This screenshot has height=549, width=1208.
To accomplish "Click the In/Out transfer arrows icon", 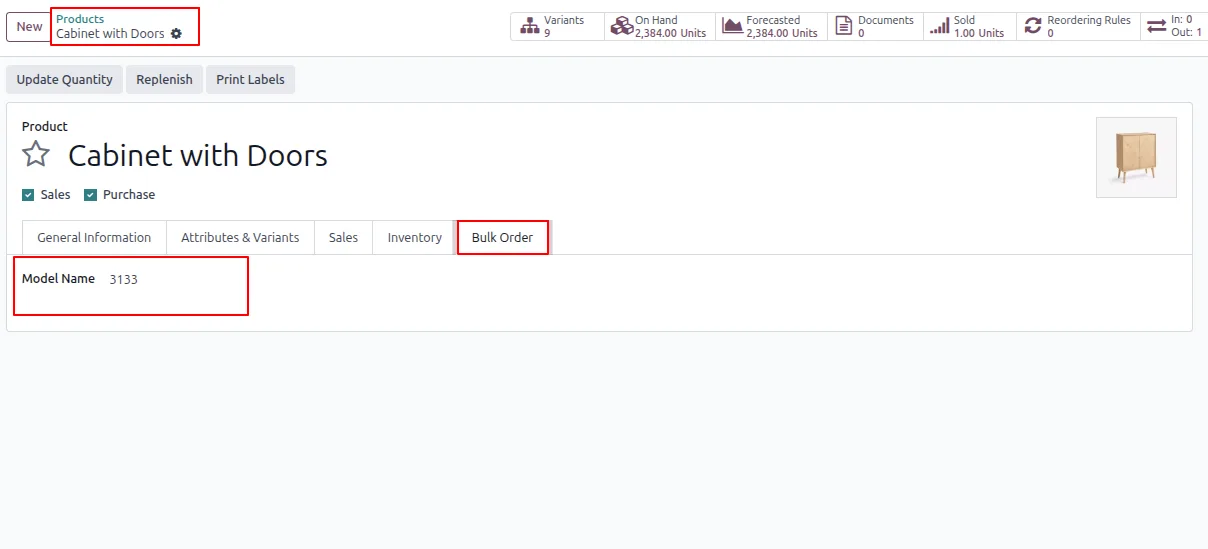I will tap(1156, 26).
